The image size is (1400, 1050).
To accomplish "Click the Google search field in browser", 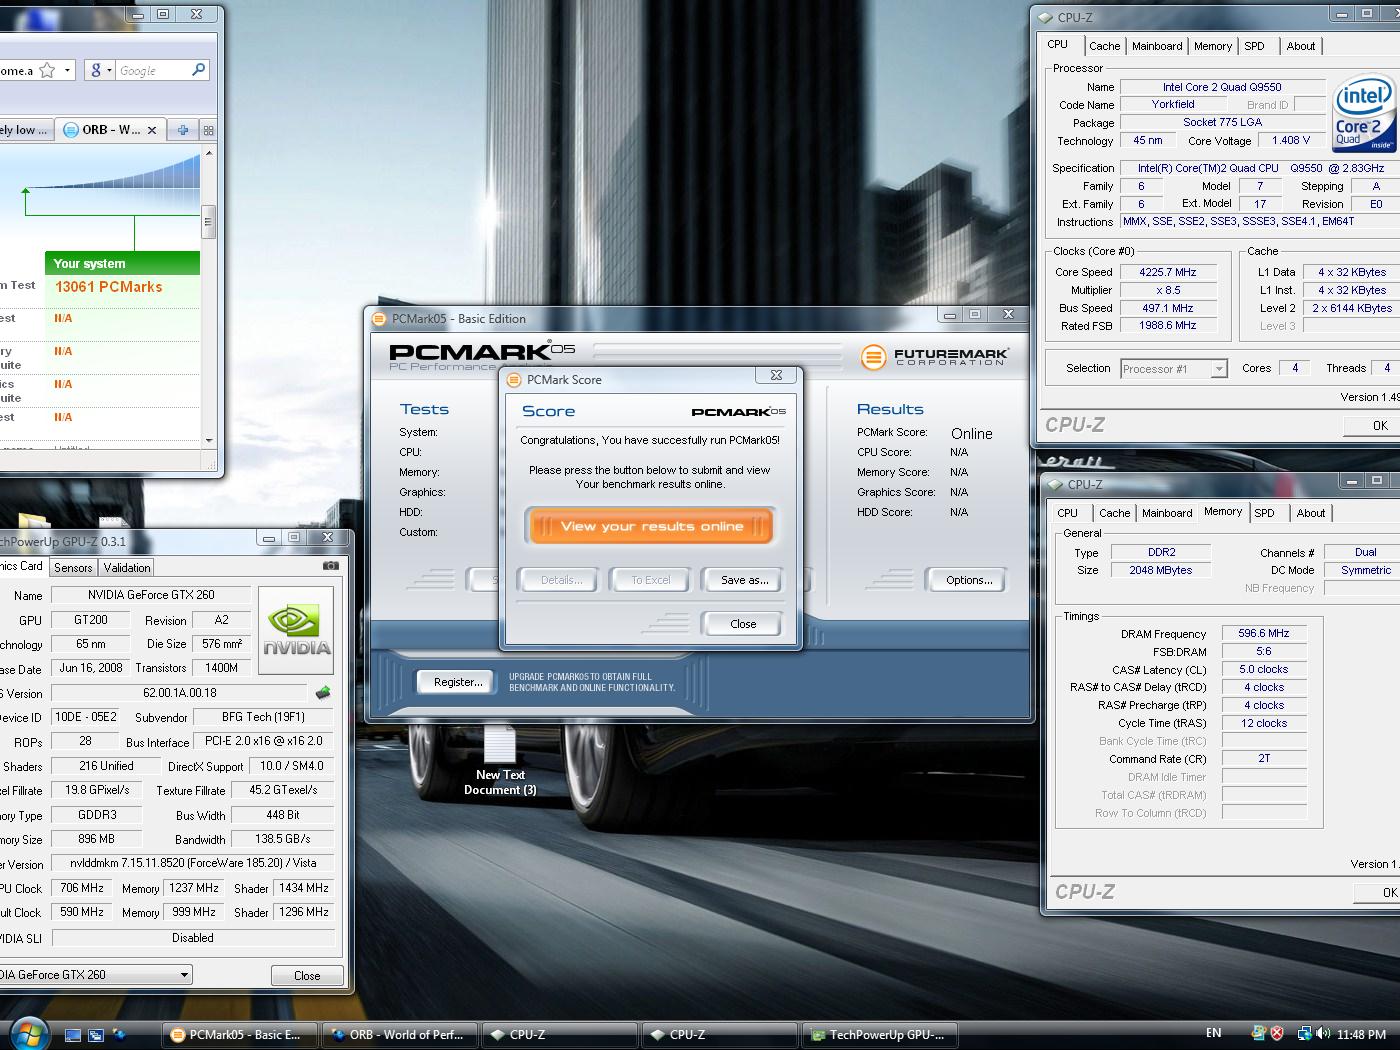I will (152, 70).
